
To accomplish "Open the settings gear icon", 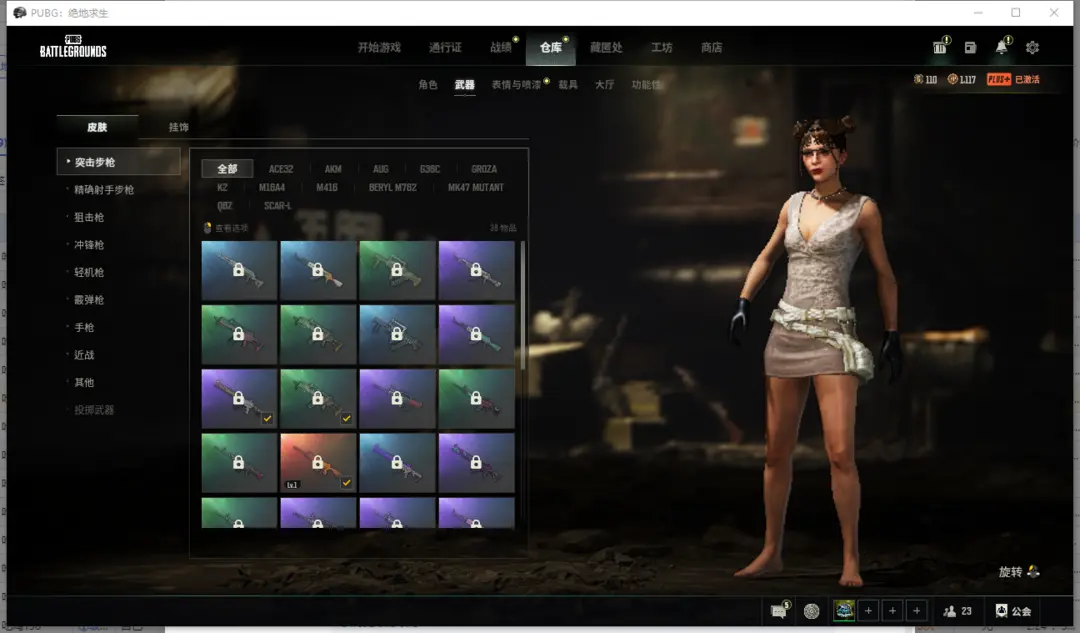I will [1032, 48].
